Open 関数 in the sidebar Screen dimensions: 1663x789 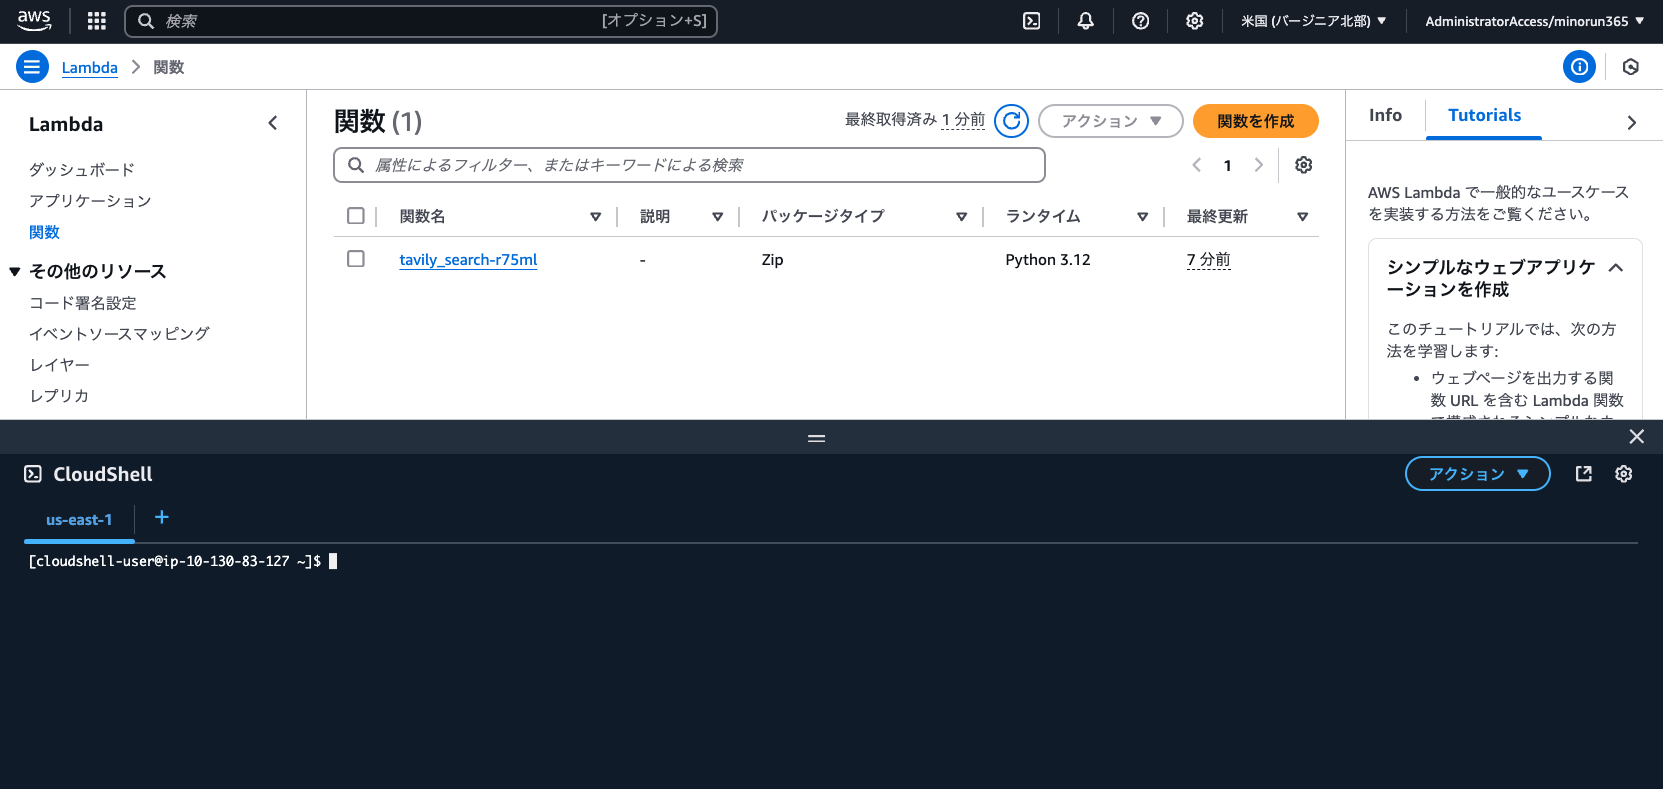[45, 232]
